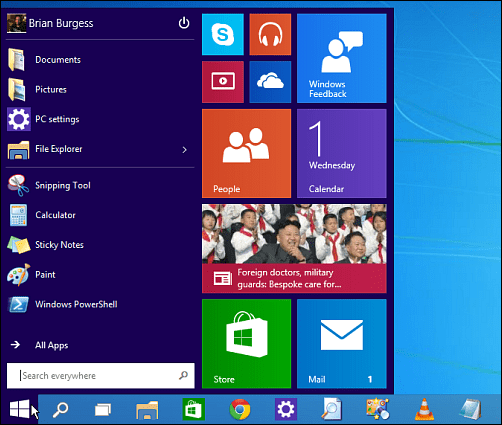Click the Search everywhere input field

click(100, 376)
